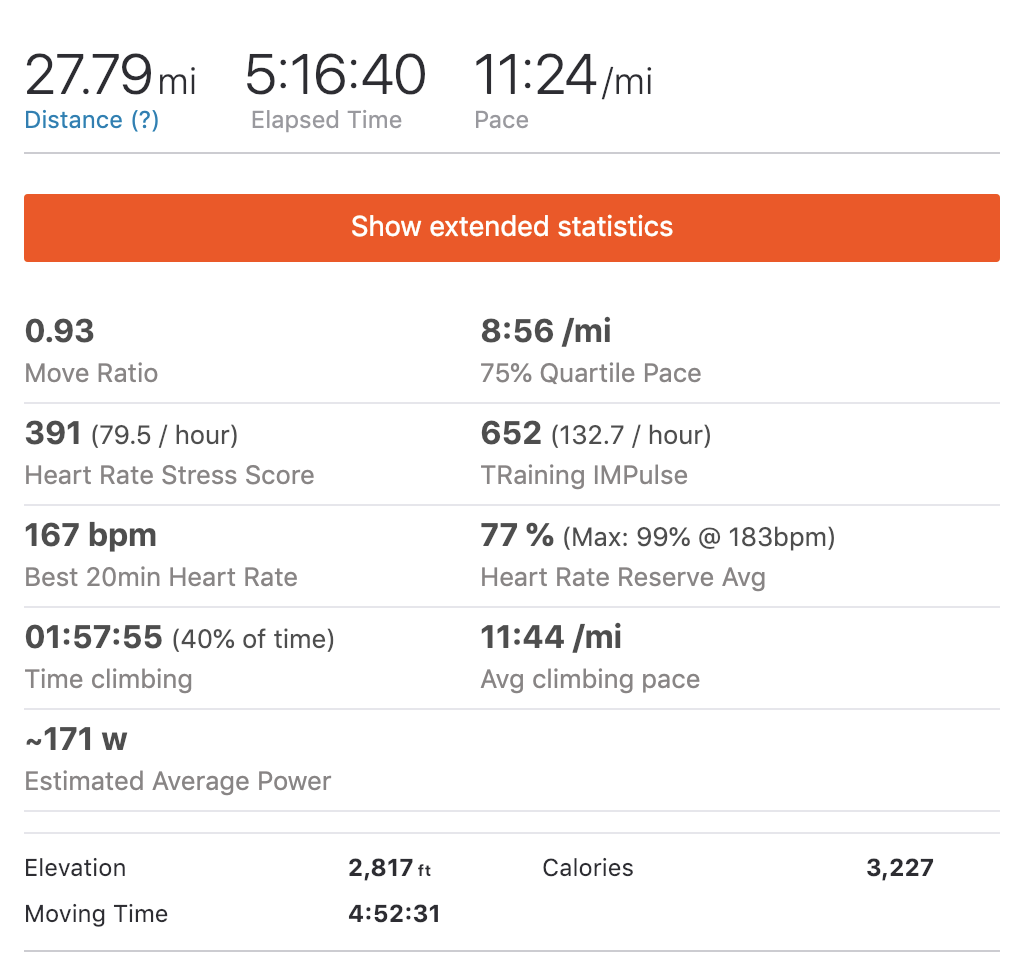Click the 3,227 calories value
The height and width of the screenshot is (968, 1028).
pos(899,868)
